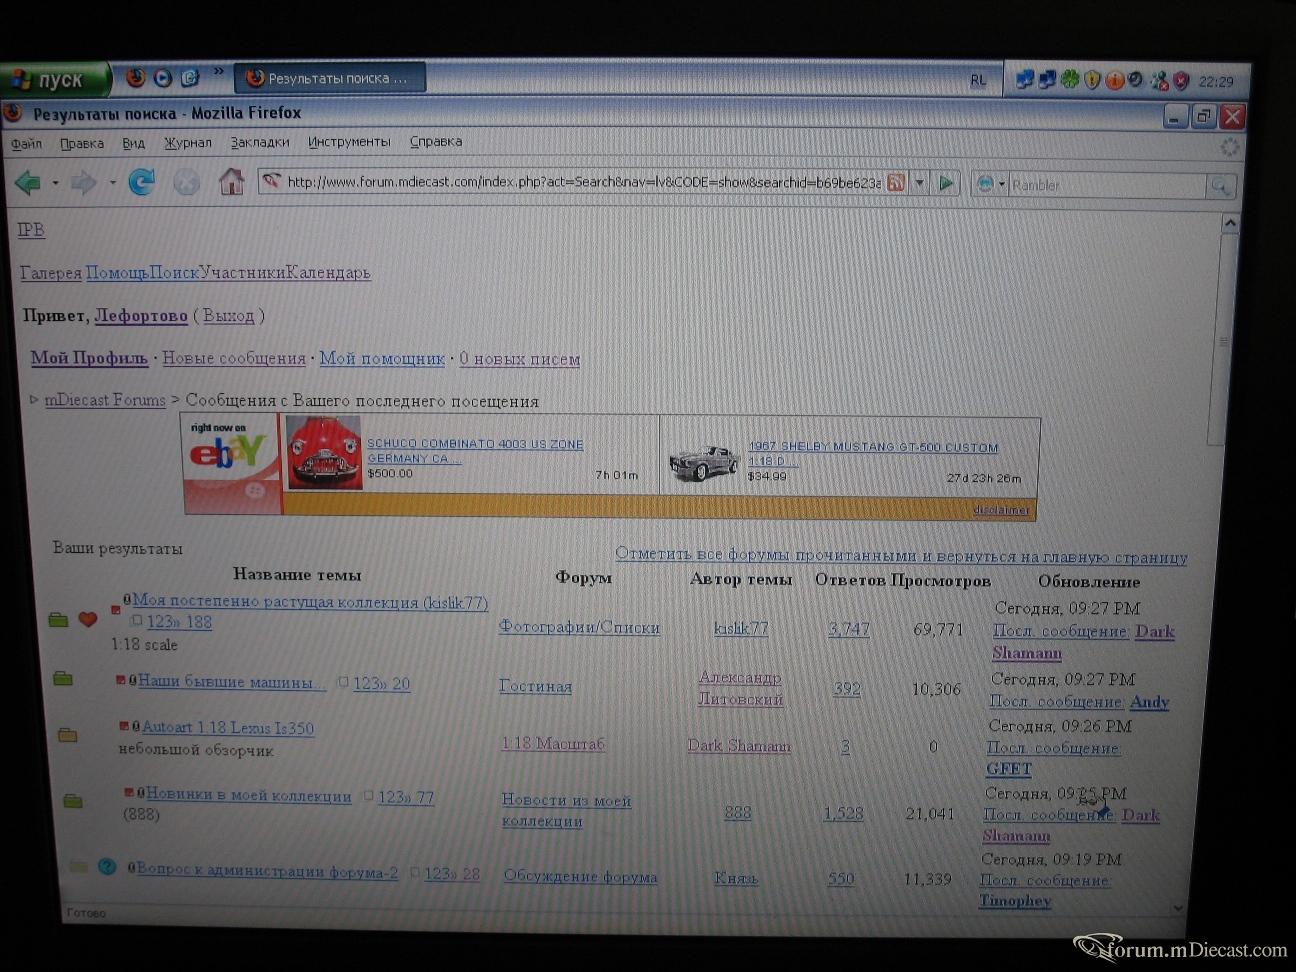Go back with the green Back arrow
Viewport: 1296px width, 972px height.
point(28,182)
